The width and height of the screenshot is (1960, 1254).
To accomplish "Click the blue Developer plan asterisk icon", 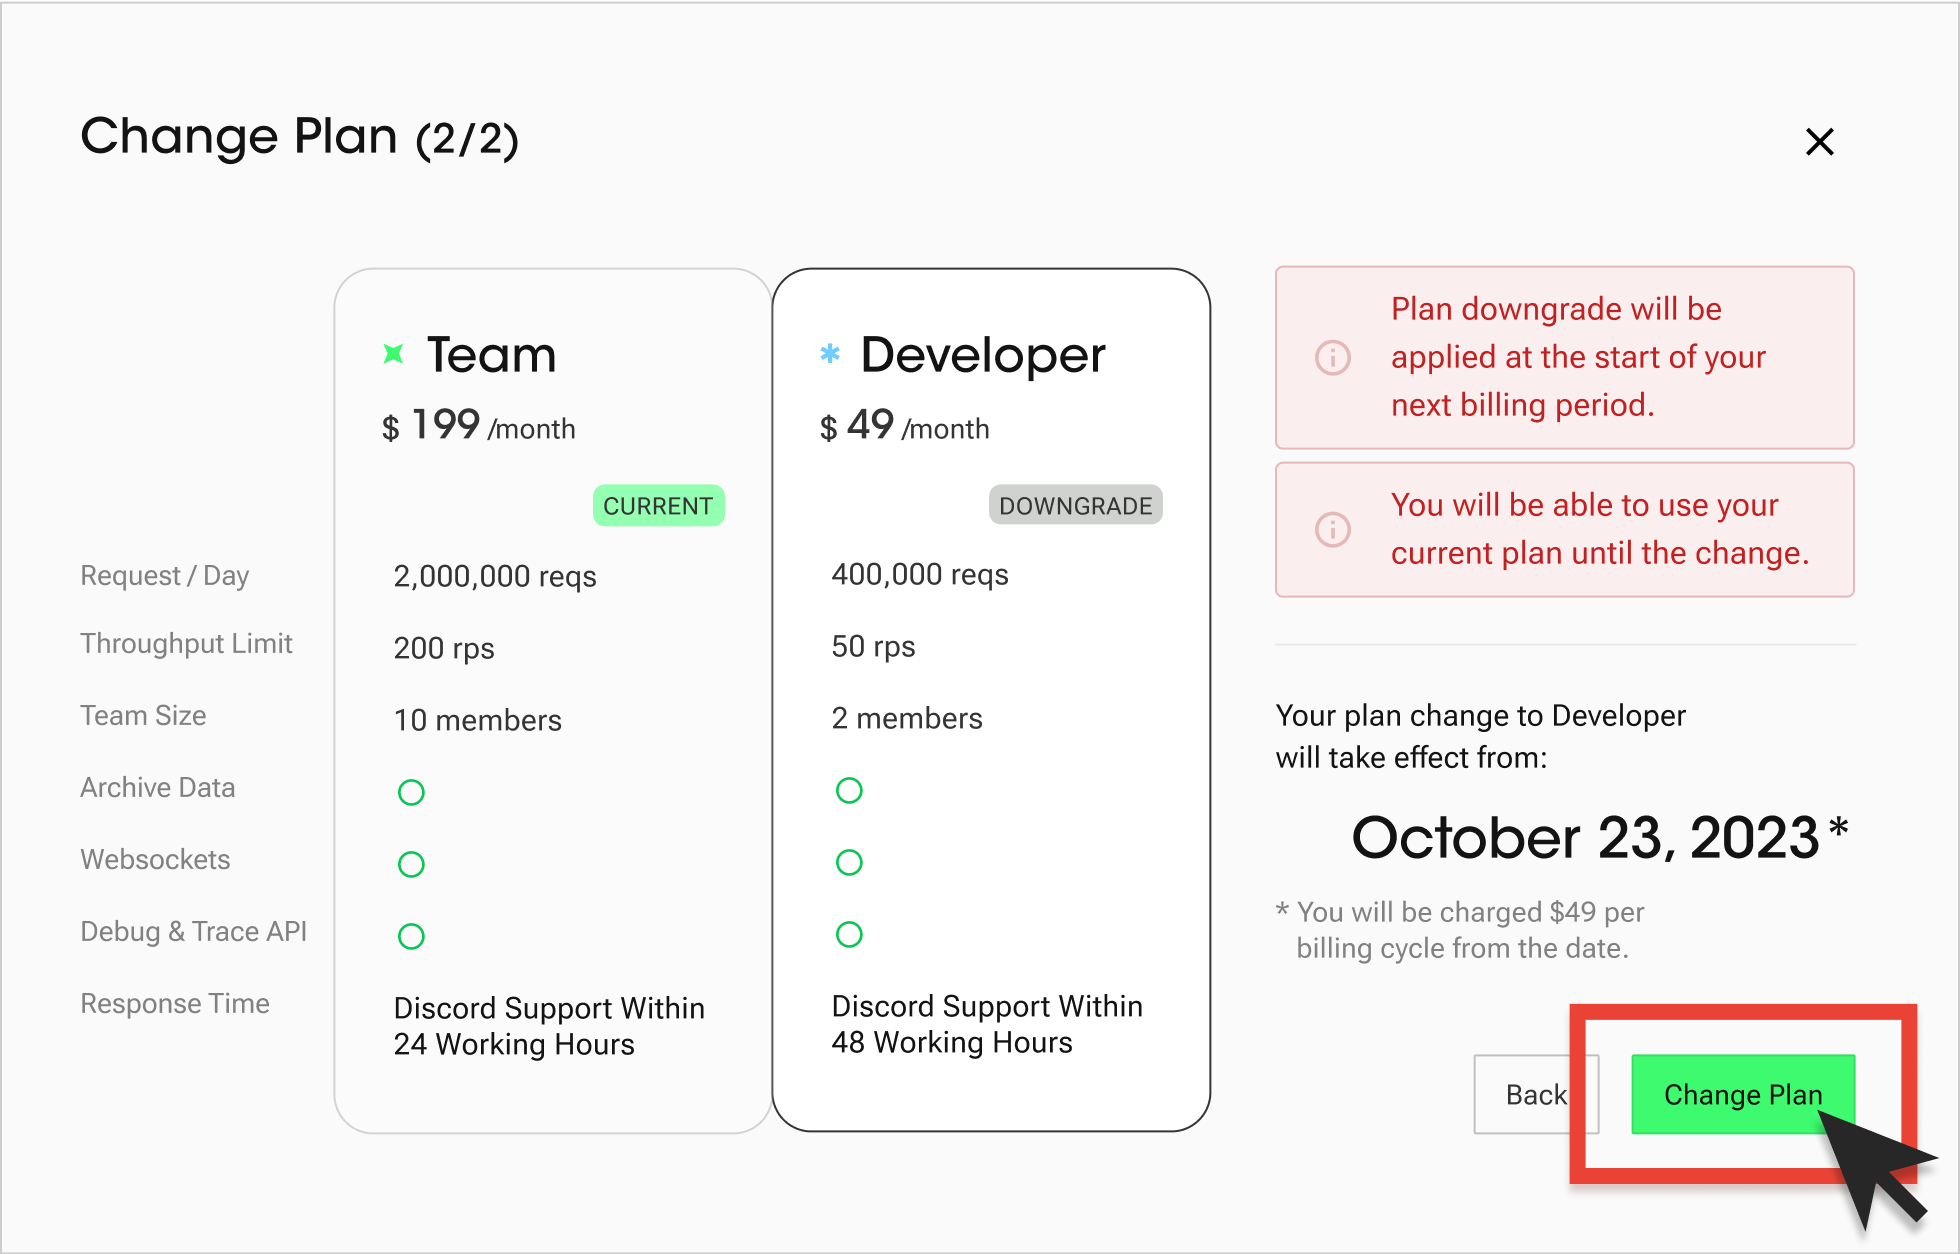I will tap(830, 353).
